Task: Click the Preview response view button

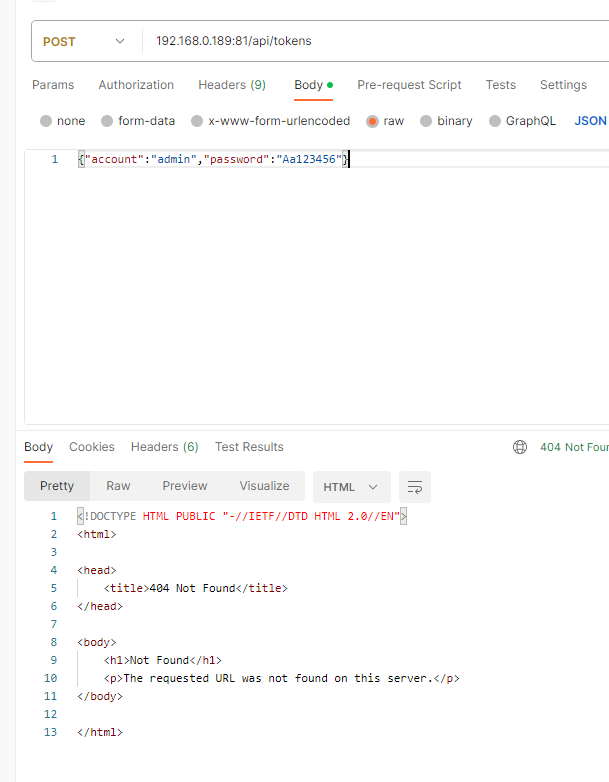Action: (x=185, y=486)
